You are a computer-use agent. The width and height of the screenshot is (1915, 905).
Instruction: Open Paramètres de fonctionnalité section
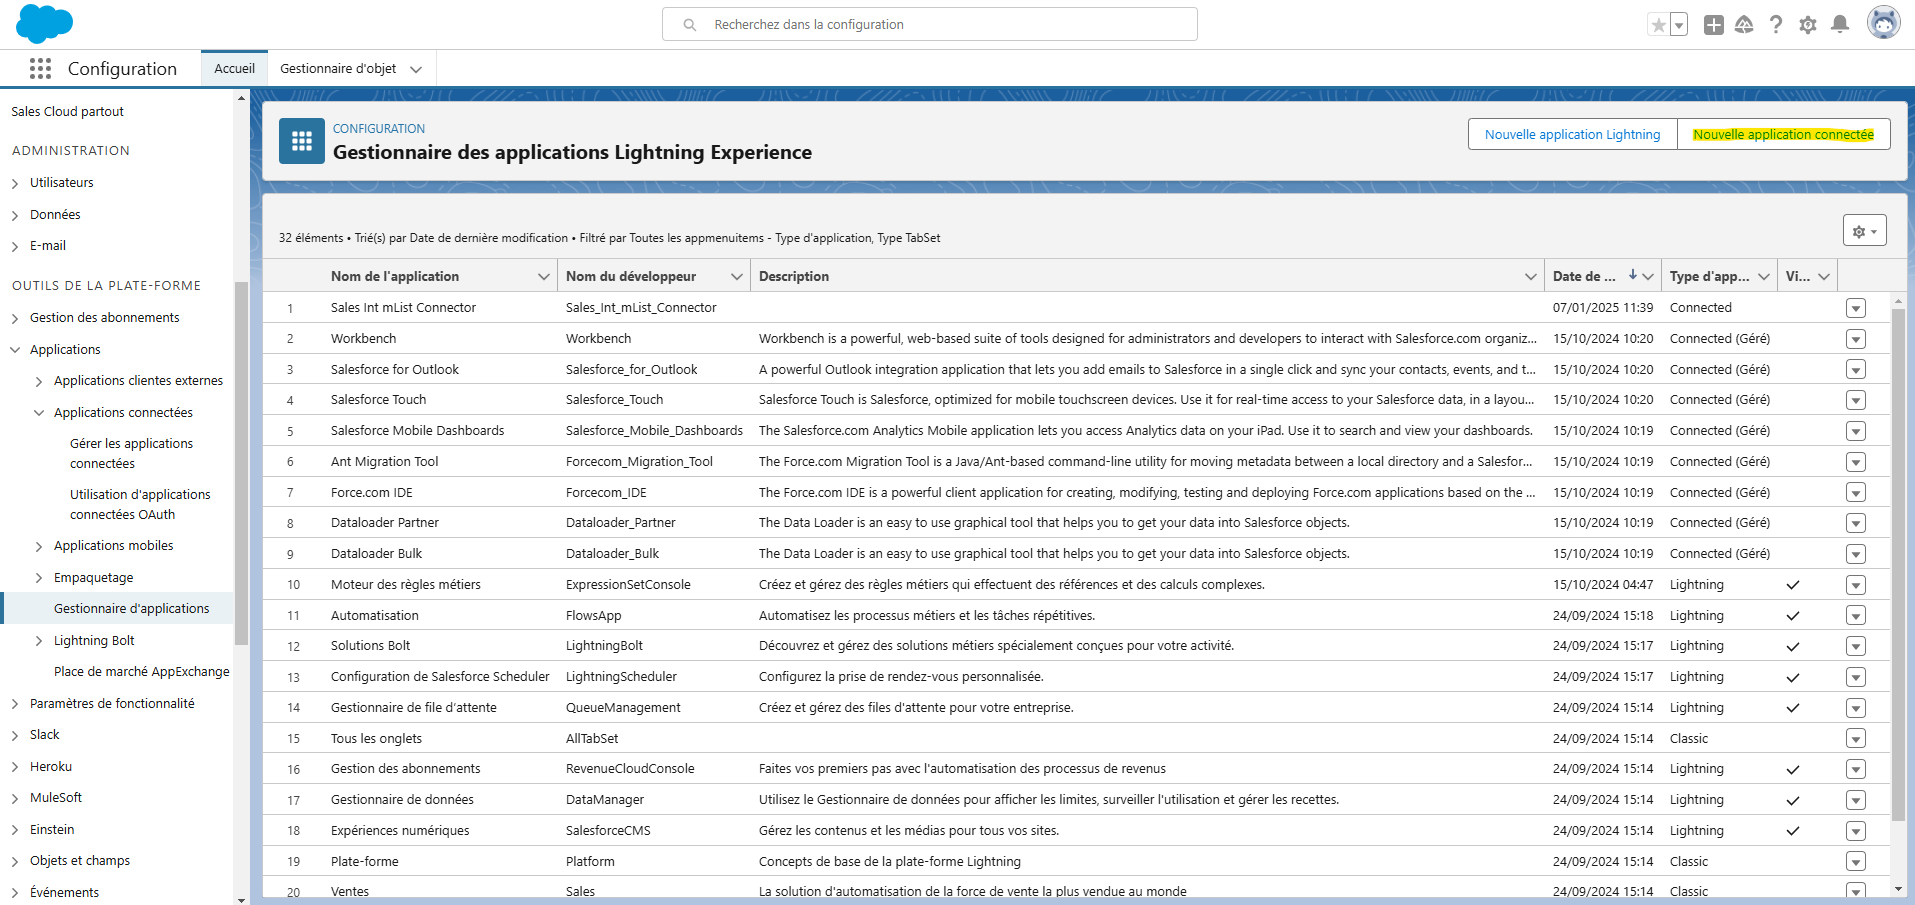pyautogui.click(x=112, y=703)
